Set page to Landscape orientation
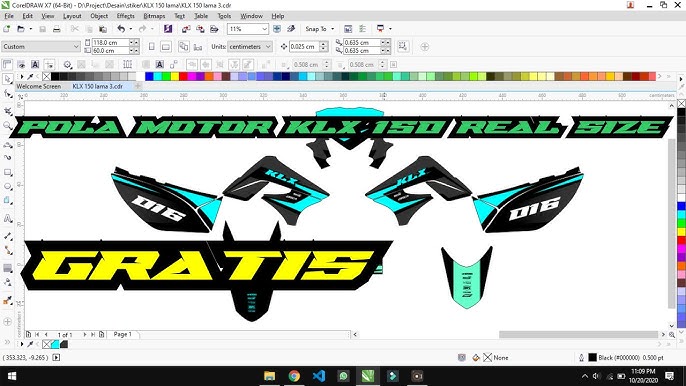 pyautogui.click(x=166, y=46)
